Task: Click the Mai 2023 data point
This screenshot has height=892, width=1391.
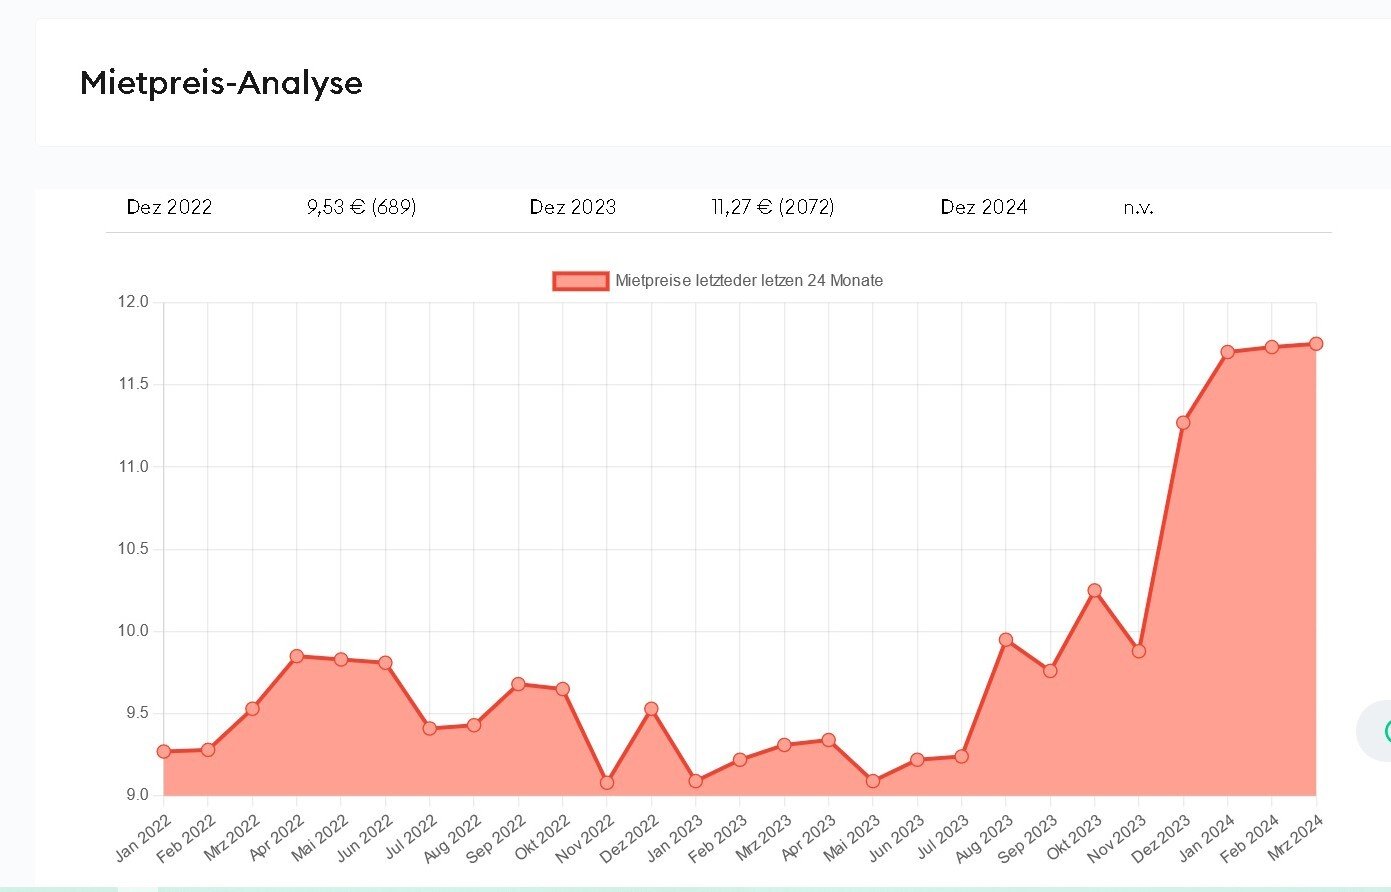Action: coord(873,781)
